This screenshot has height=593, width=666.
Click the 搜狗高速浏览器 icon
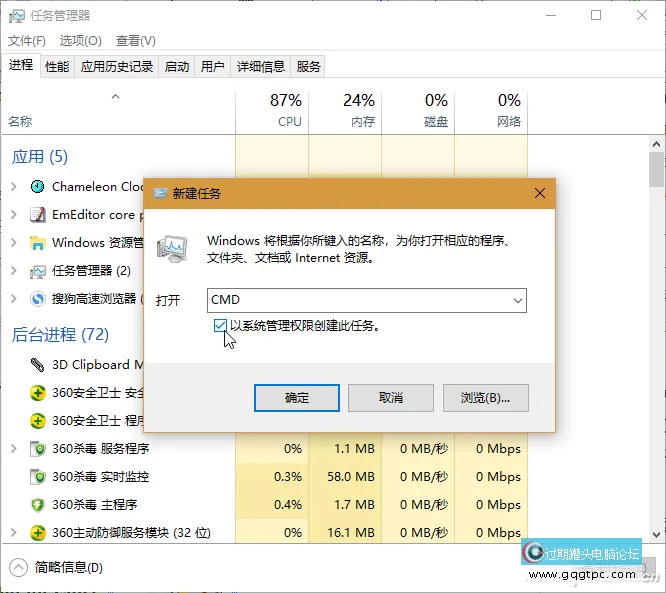click(x=37, y=299)
